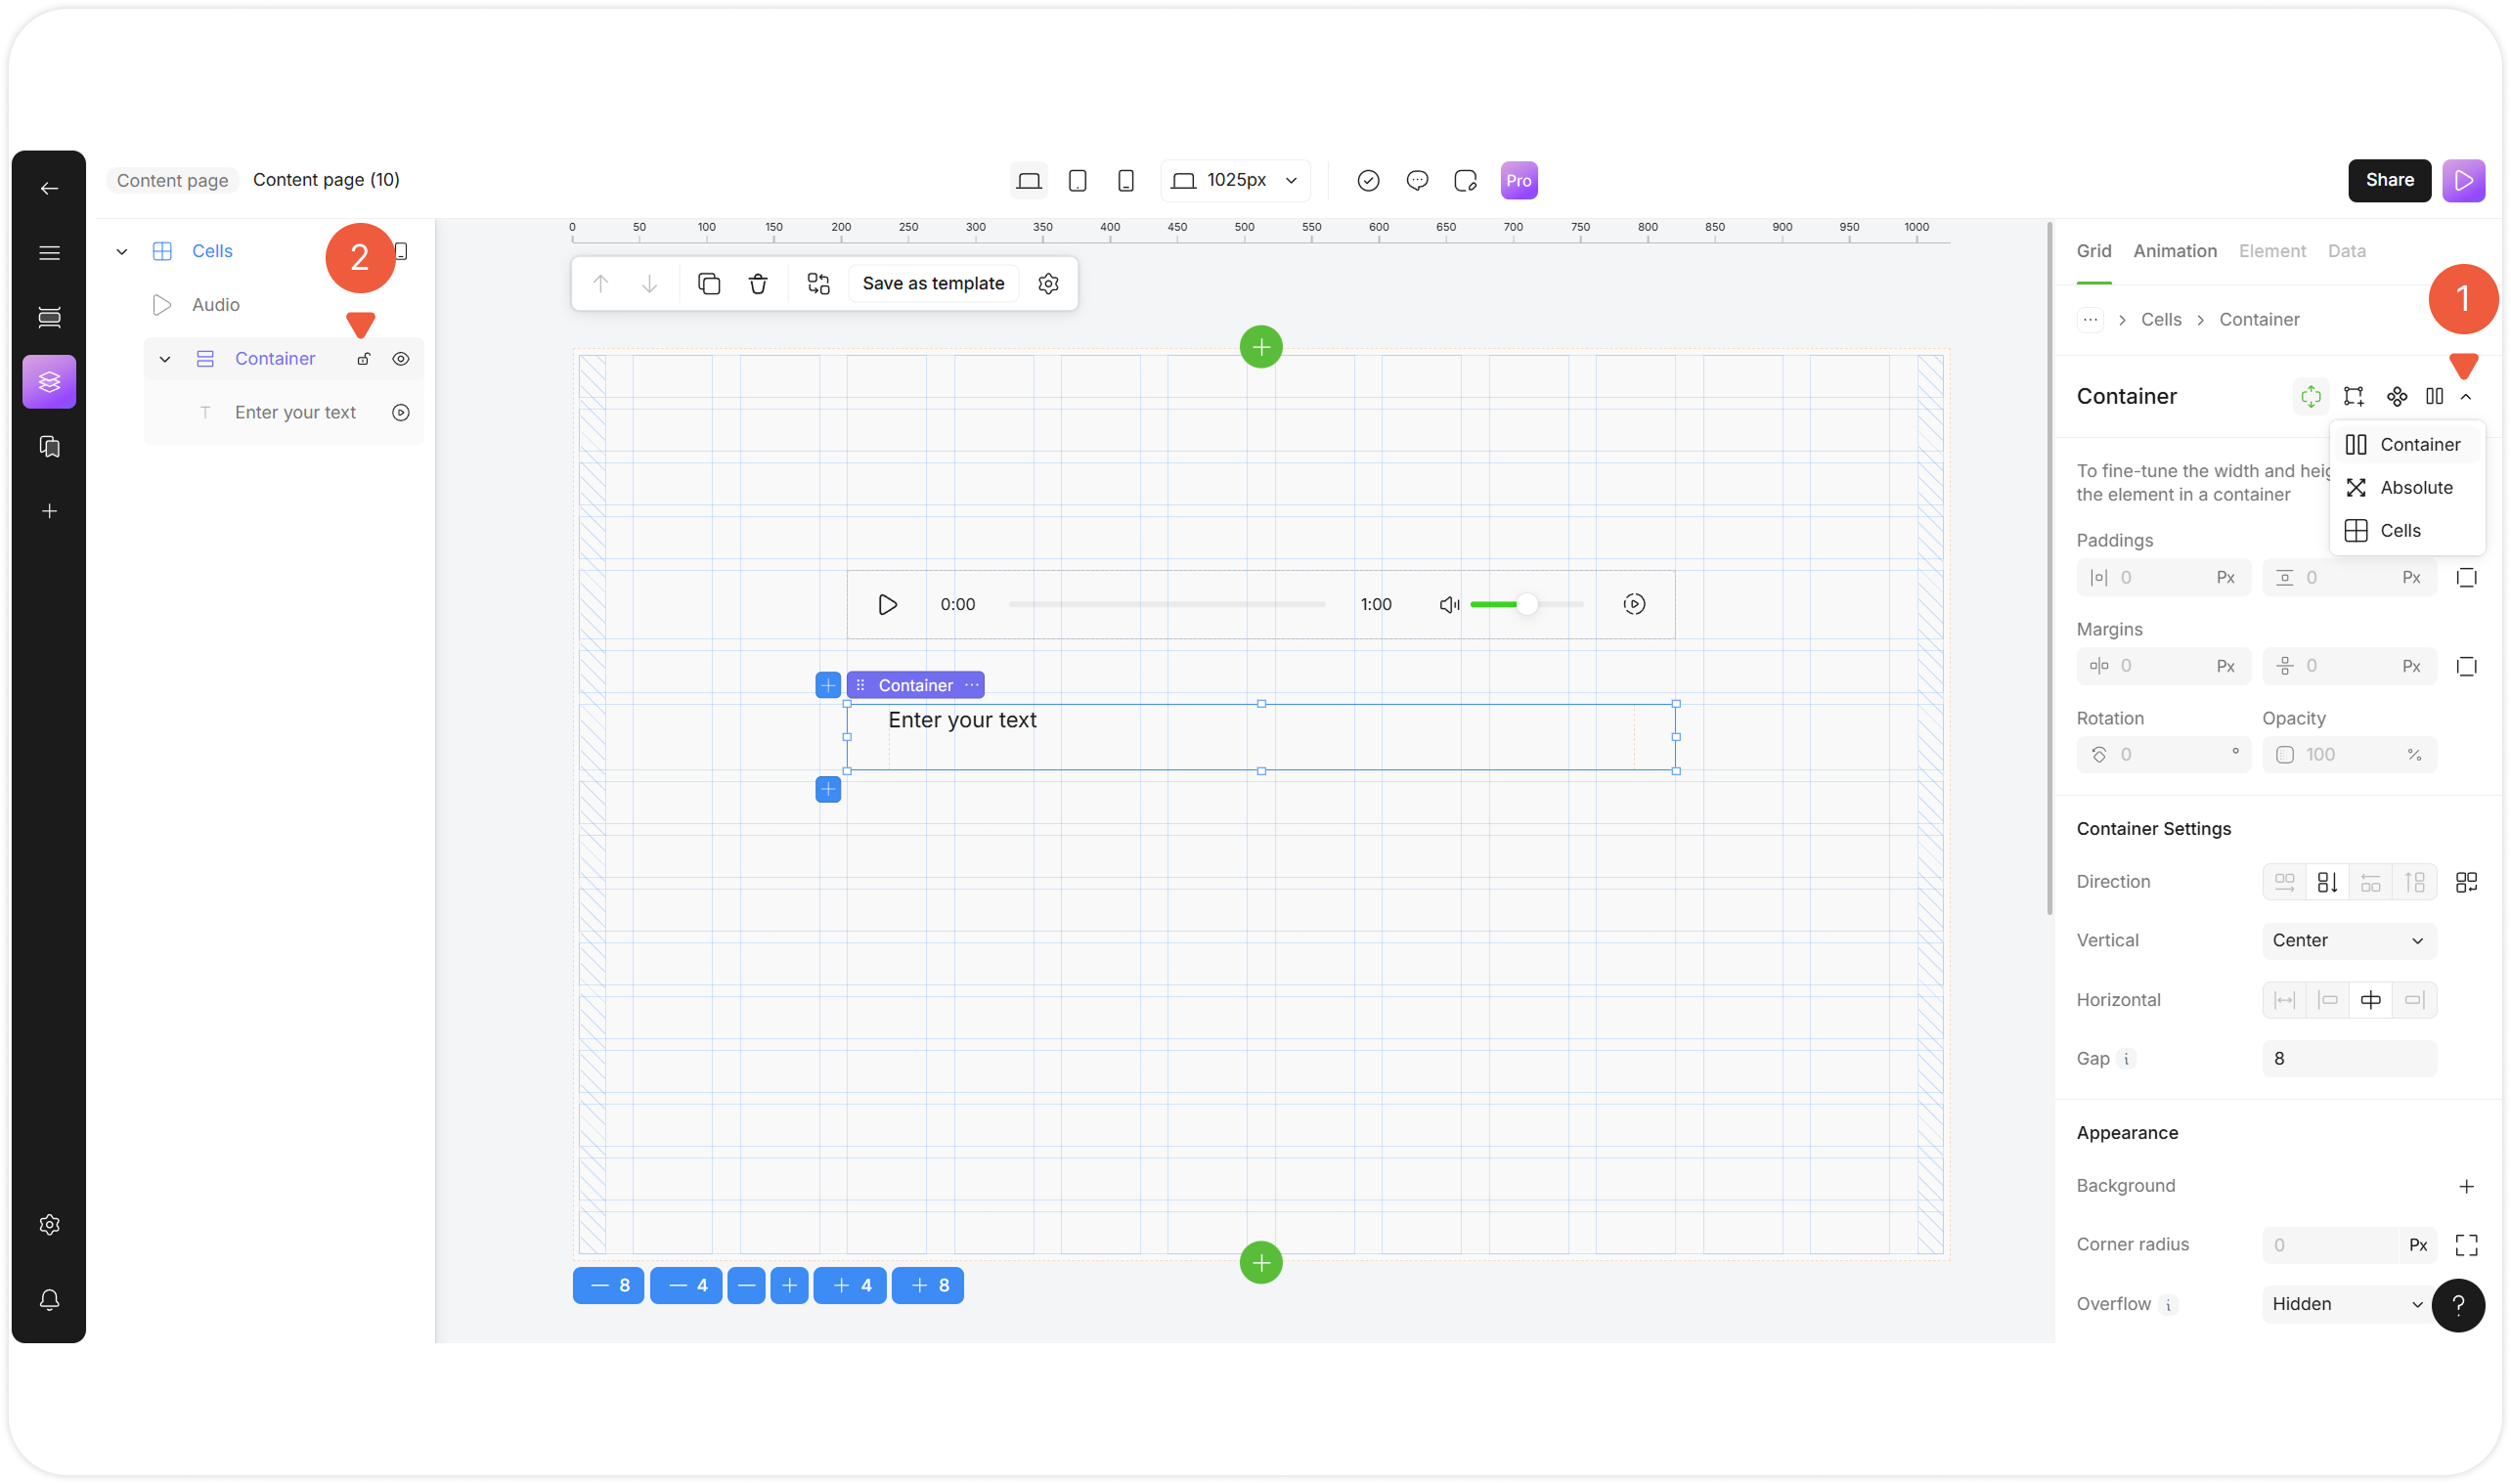2511x1484 pixels.
Task: Switch to the Animation tab
Action: point(2175,251)
